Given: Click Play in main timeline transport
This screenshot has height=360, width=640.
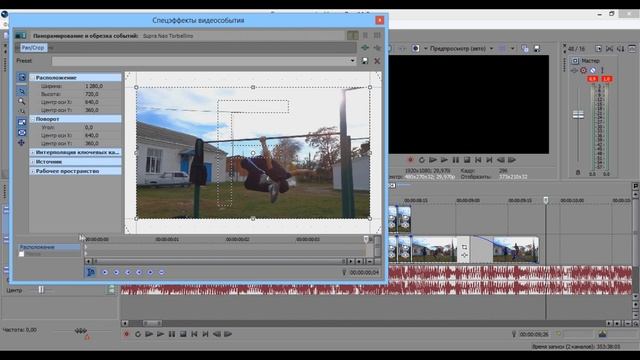Looking at the screenshot, I should click(x=160, y=334).
